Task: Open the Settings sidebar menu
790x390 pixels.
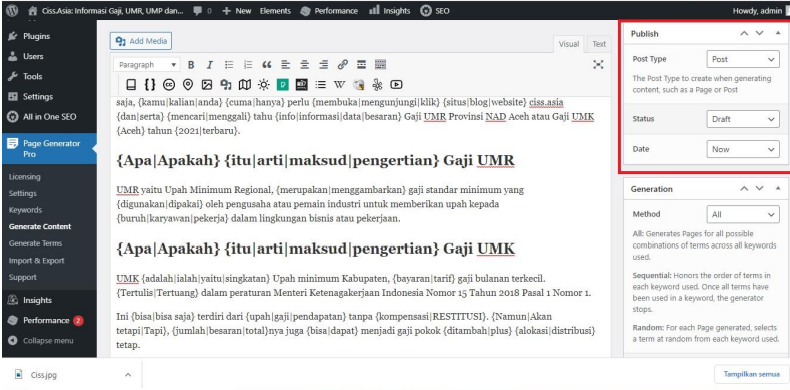Action: pos(49,97)
